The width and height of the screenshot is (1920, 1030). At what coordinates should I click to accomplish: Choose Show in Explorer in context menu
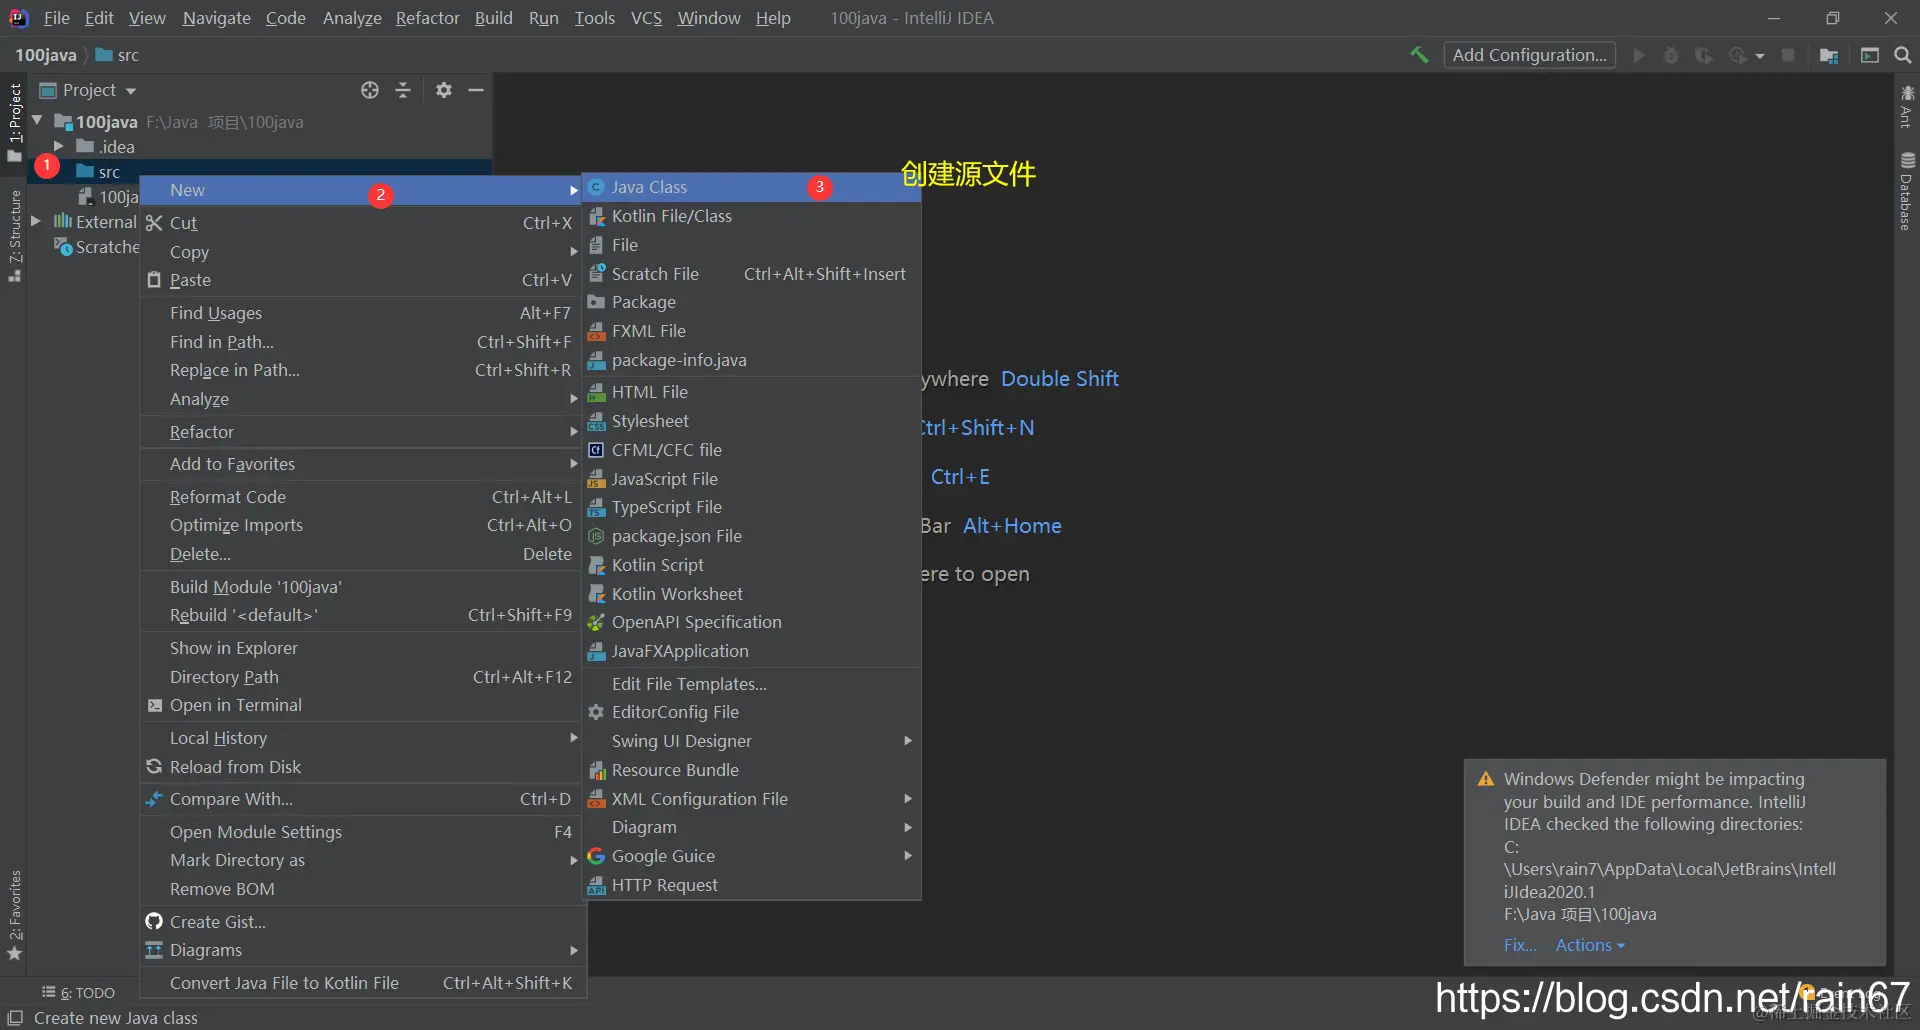[362, 648]
